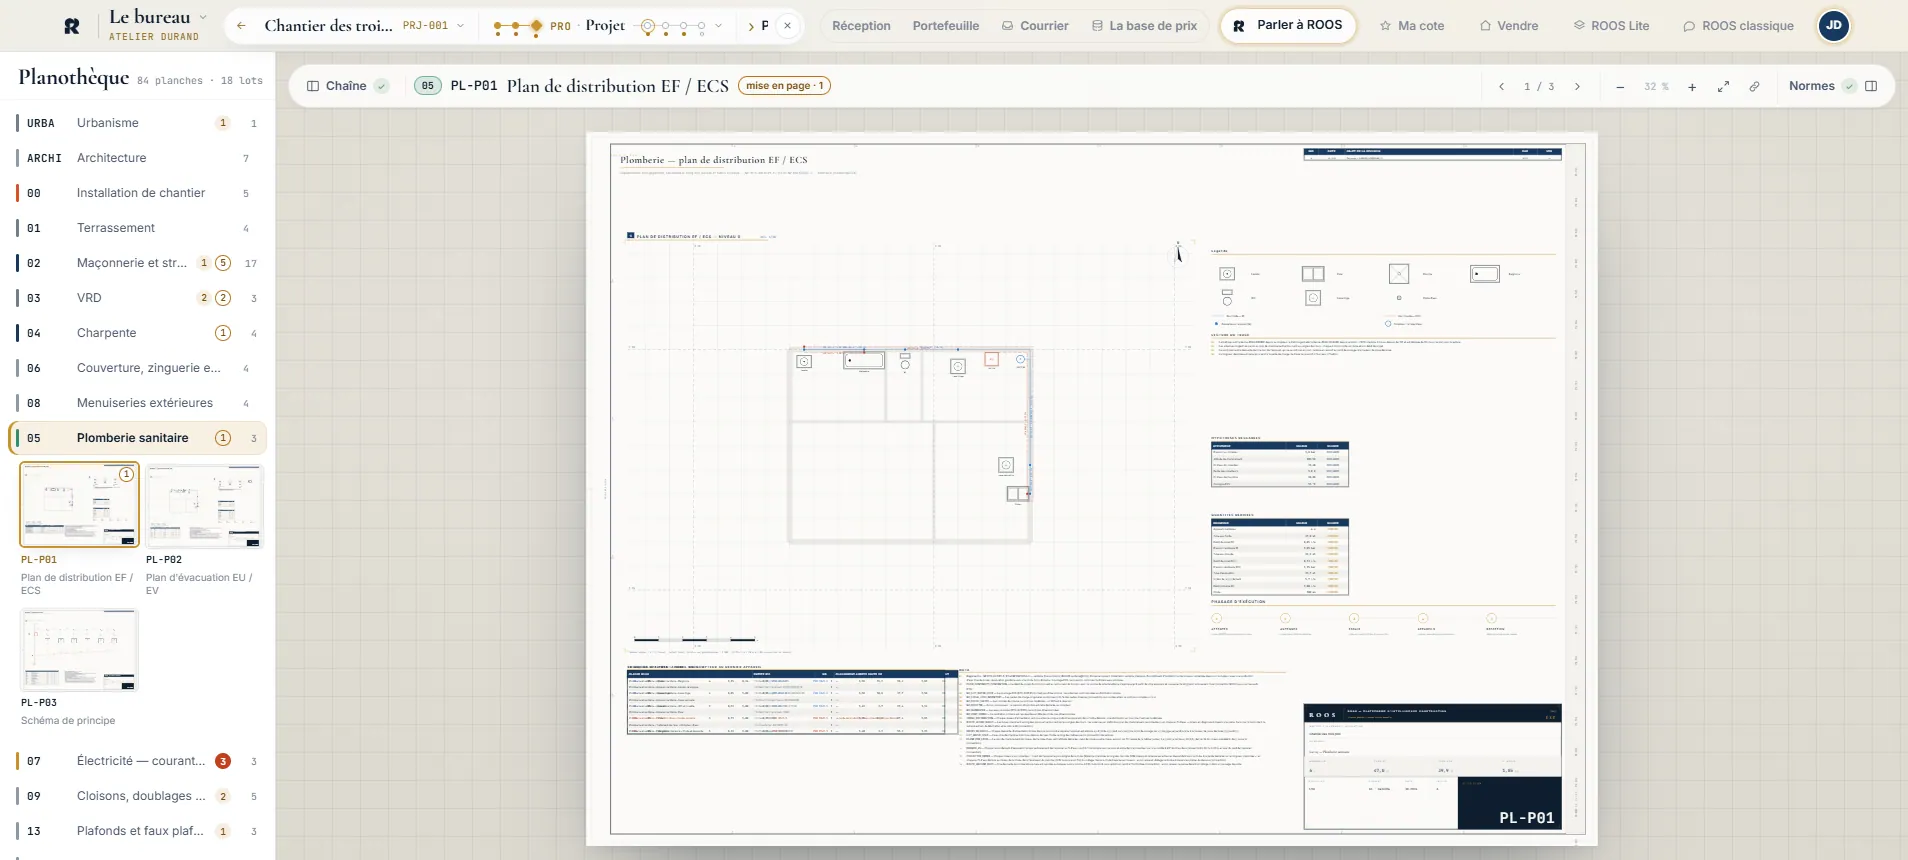The width and height of the screenshot is (1908, 860).
Task: Open the Réception tab
Action: (x=861, y=26)
